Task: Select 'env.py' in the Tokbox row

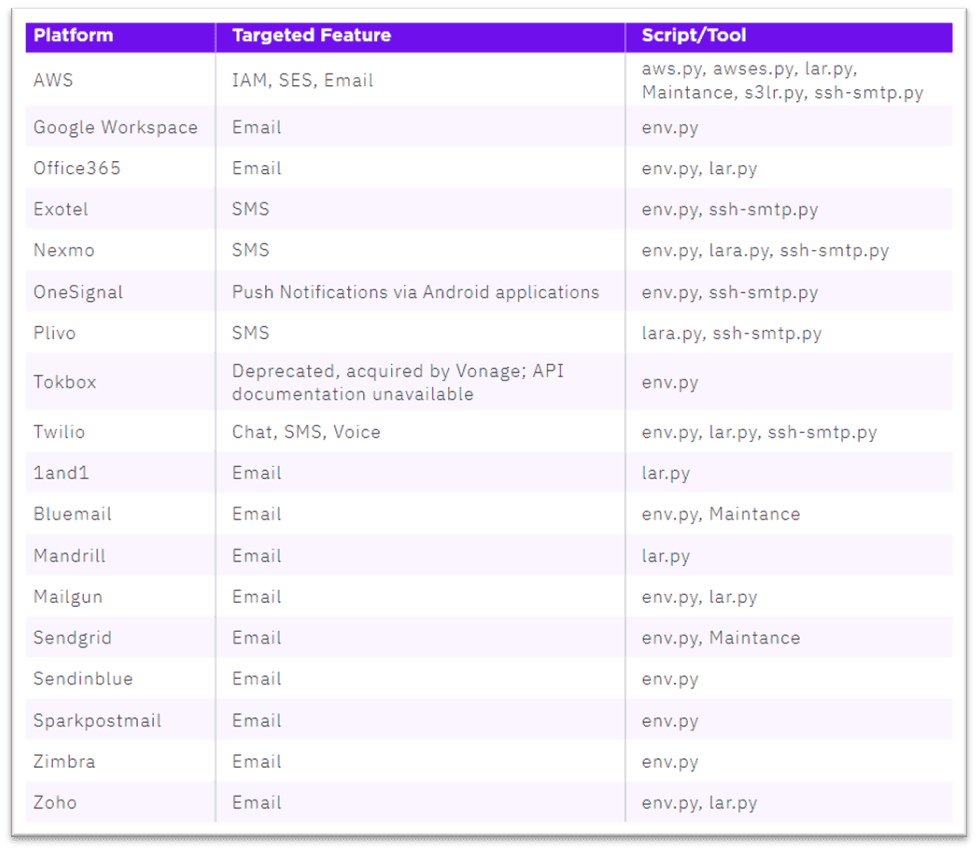Action: click(x=670, y=382)
